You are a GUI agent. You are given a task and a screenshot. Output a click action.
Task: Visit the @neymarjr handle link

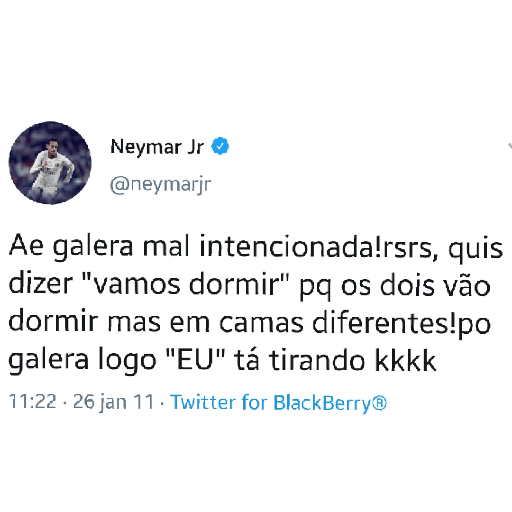[x=160, y=184]
